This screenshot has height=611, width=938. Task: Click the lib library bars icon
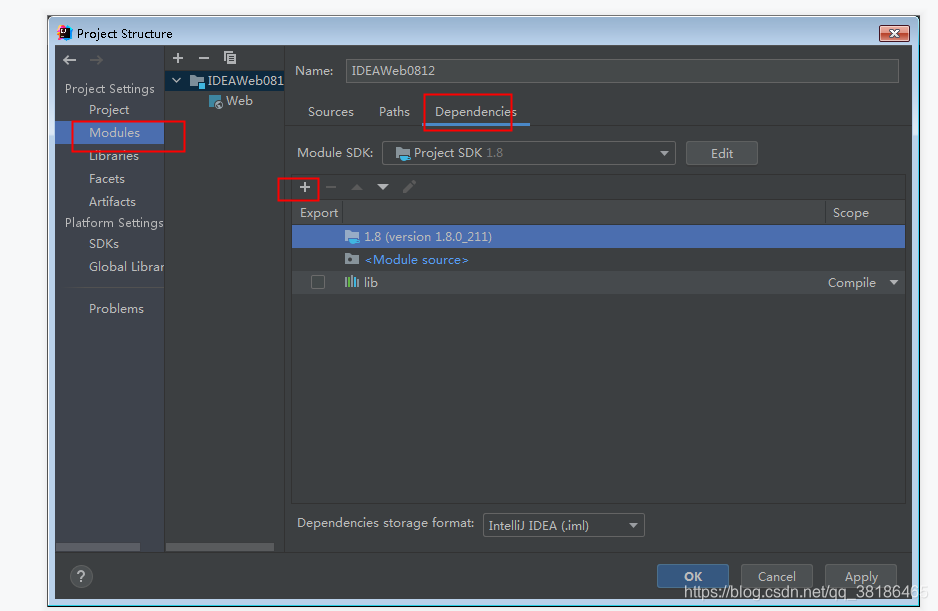[352, 282]
